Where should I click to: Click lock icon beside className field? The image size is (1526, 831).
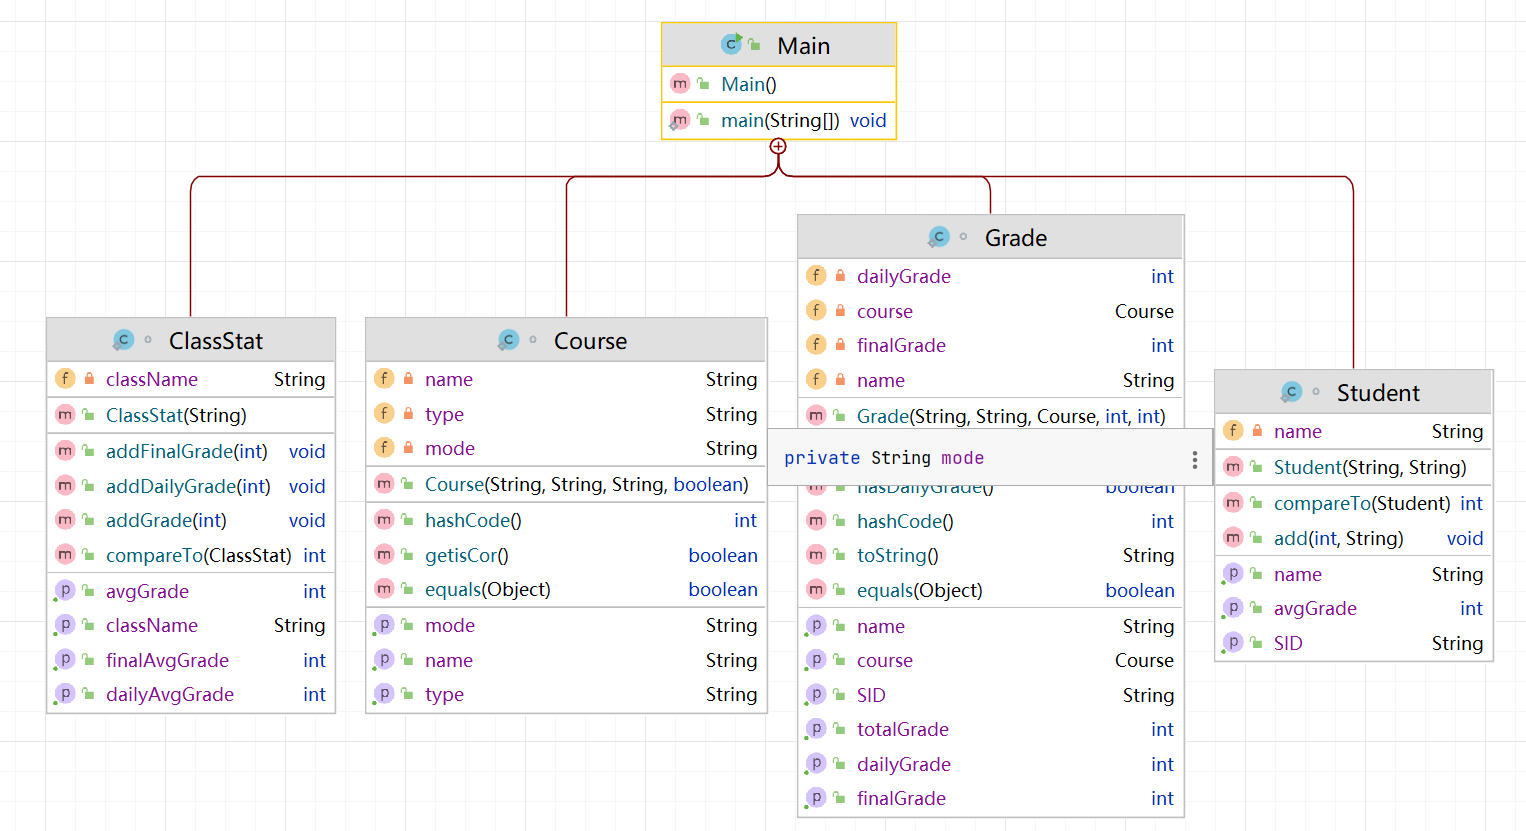[x=89, y=379]
